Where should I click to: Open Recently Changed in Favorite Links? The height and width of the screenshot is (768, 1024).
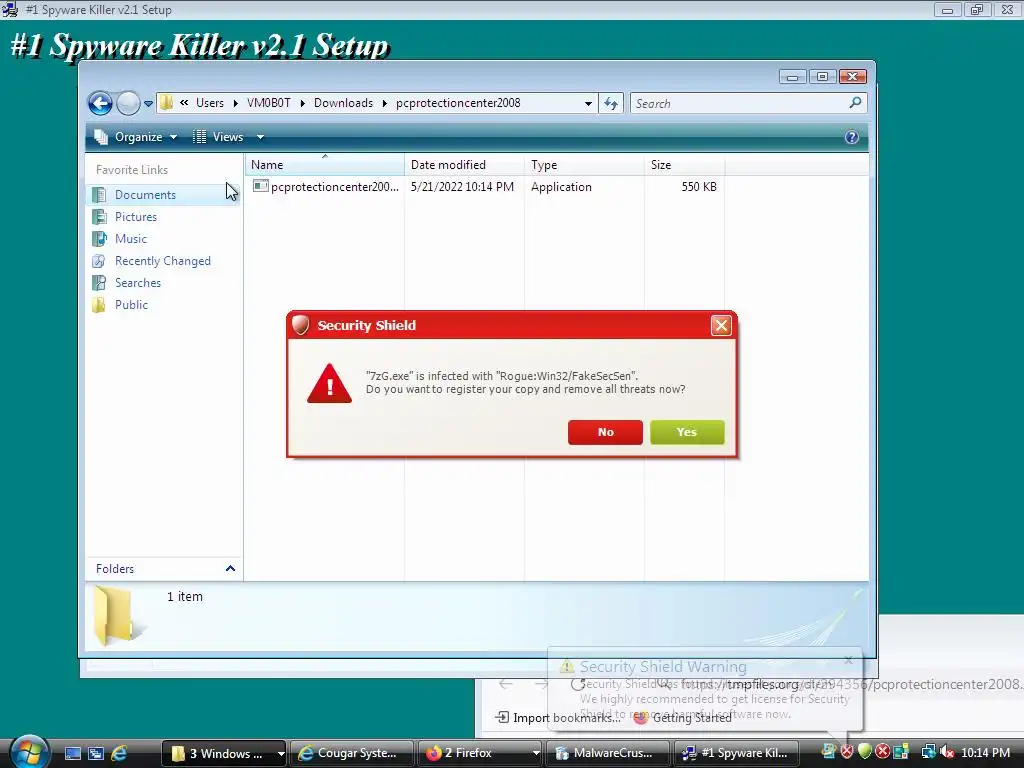point(163,261)
